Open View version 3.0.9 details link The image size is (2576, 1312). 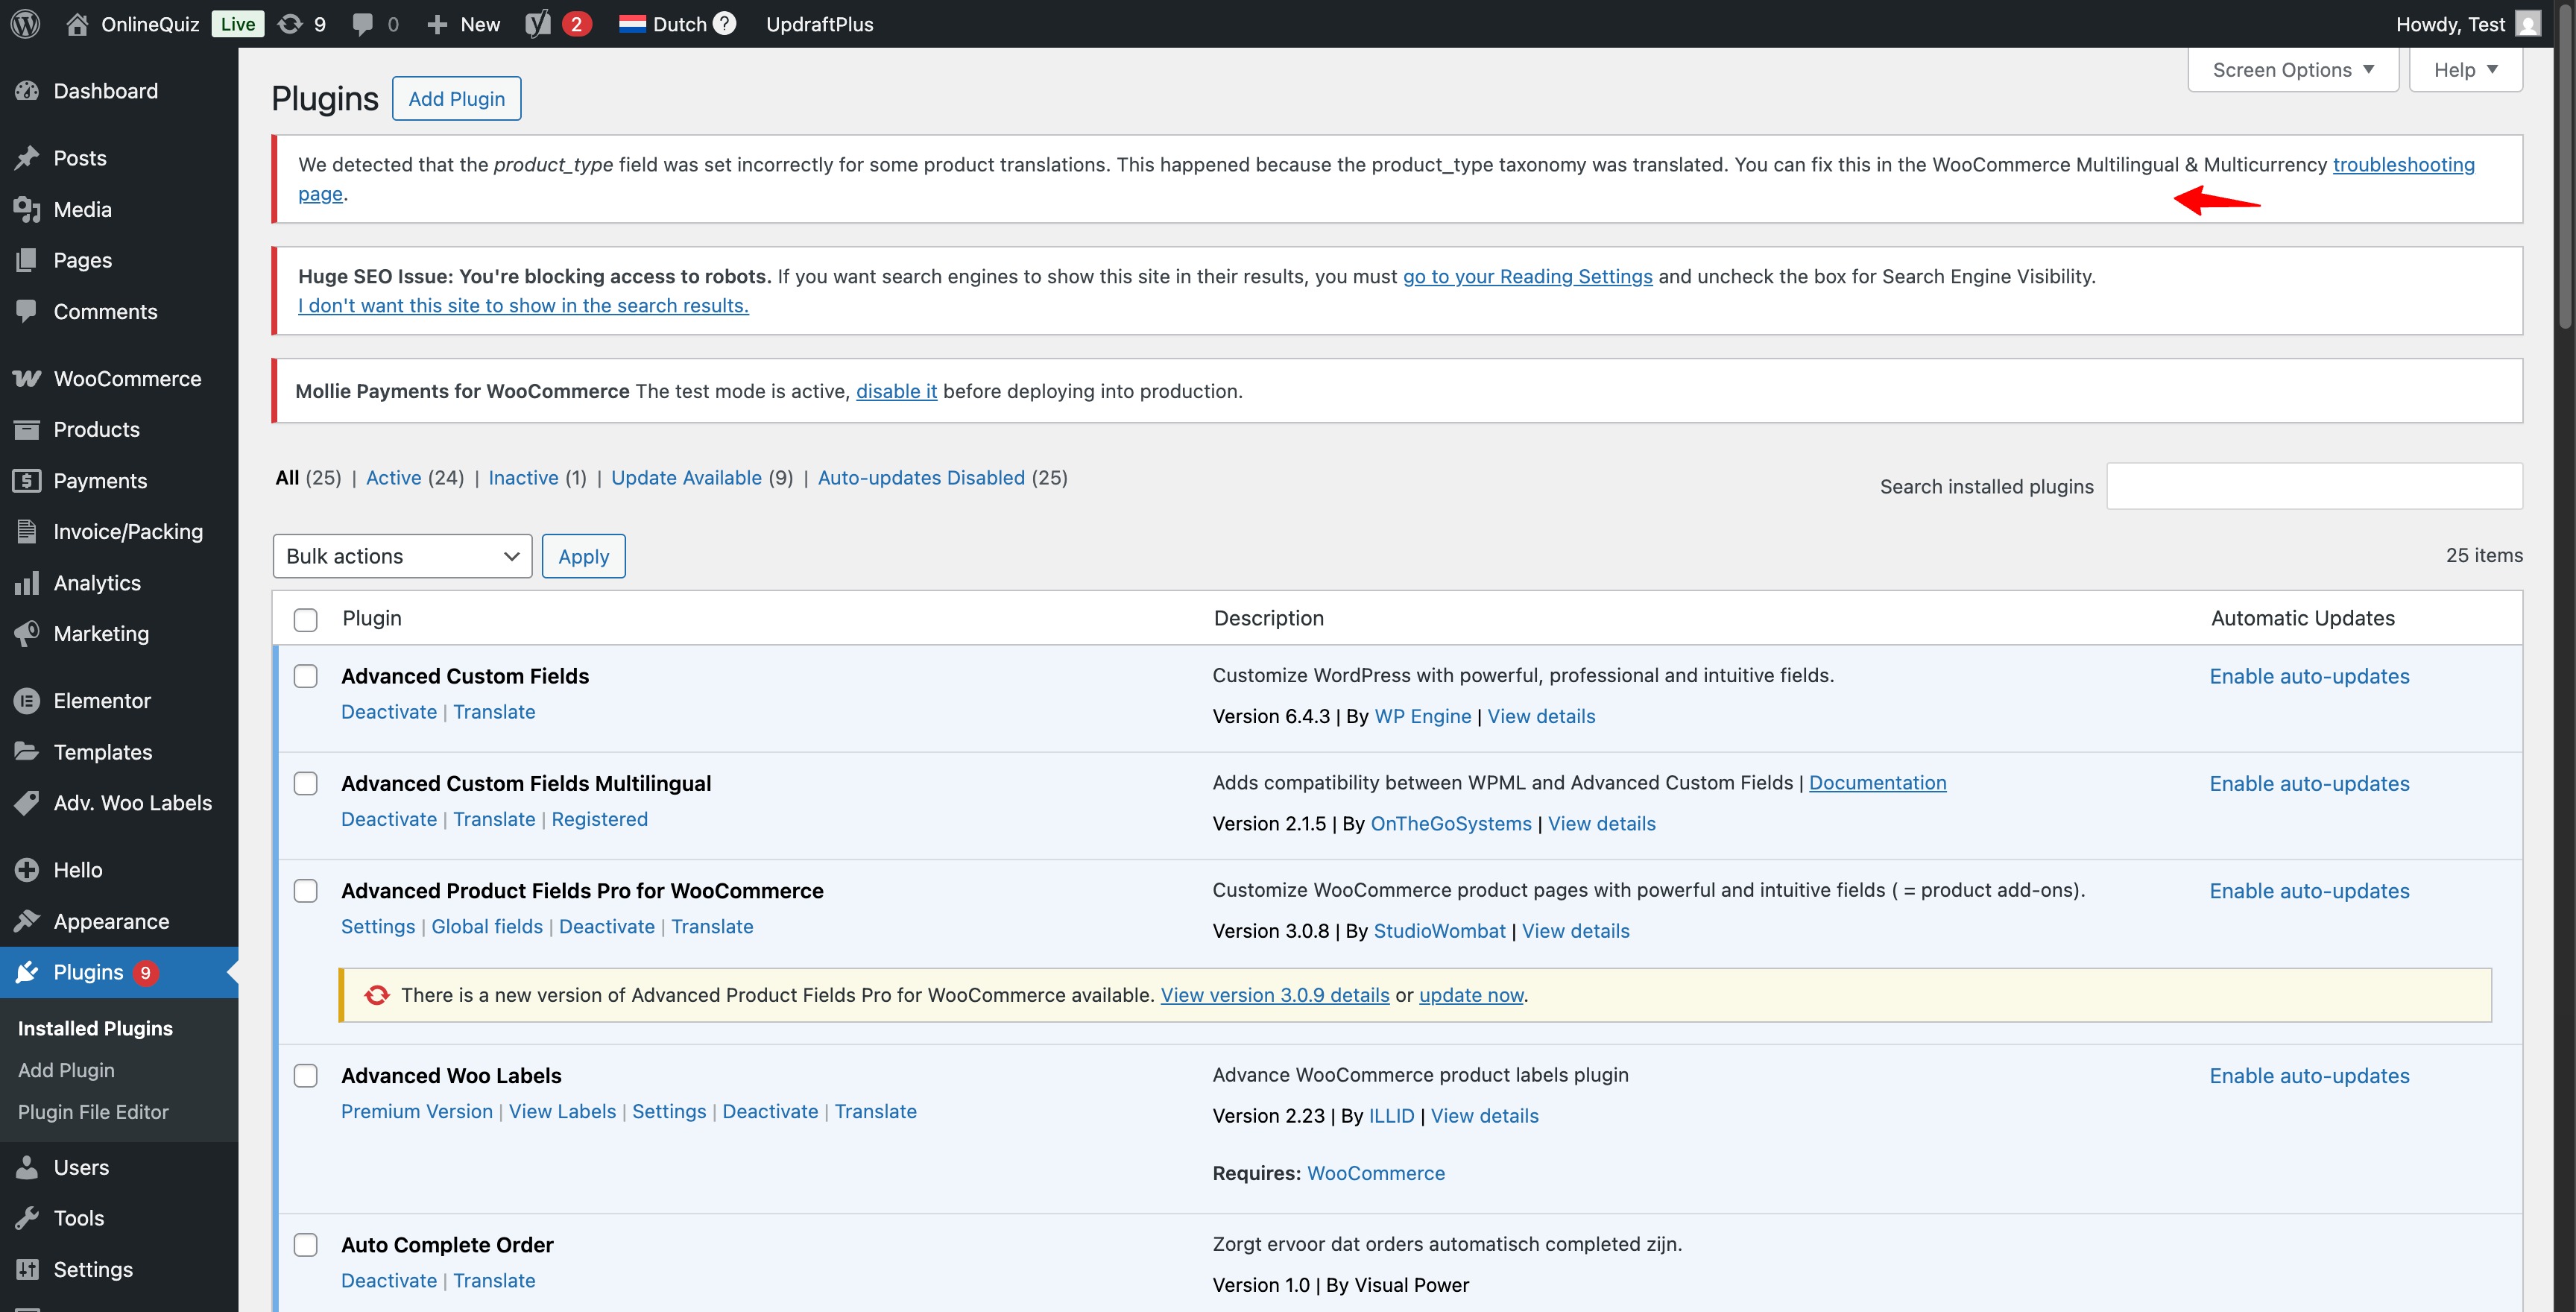[x=1275, y=995]
